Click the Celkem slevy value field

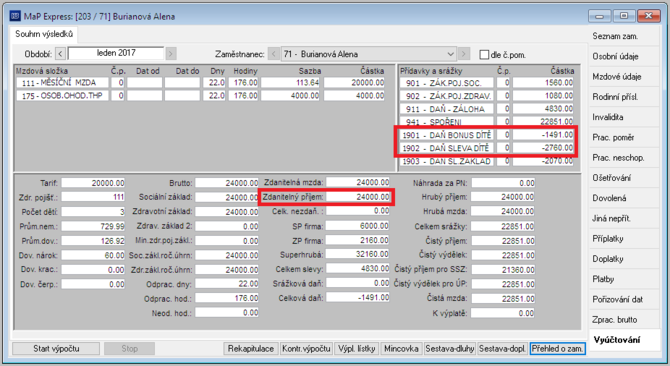coord(358,269)
